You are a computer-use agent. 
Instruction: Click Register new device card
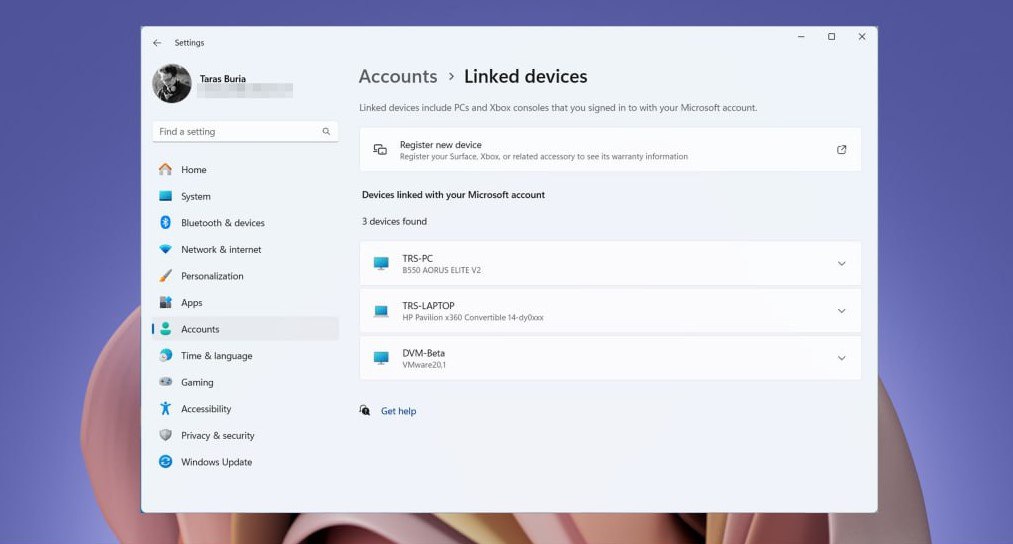click(611, 149)
